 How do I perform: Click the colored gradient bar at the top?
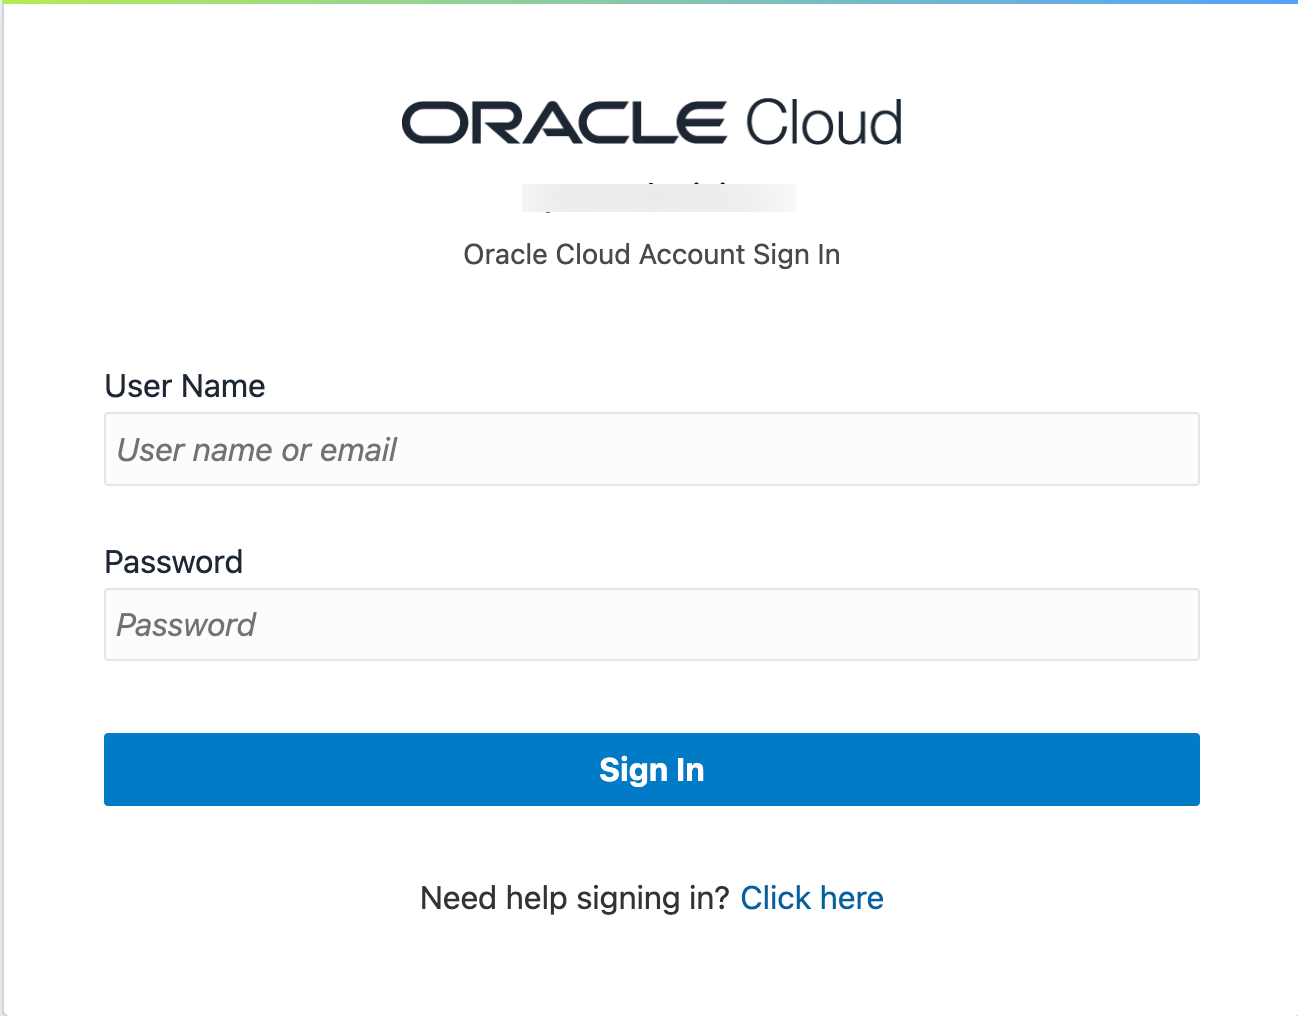[649, 2]
